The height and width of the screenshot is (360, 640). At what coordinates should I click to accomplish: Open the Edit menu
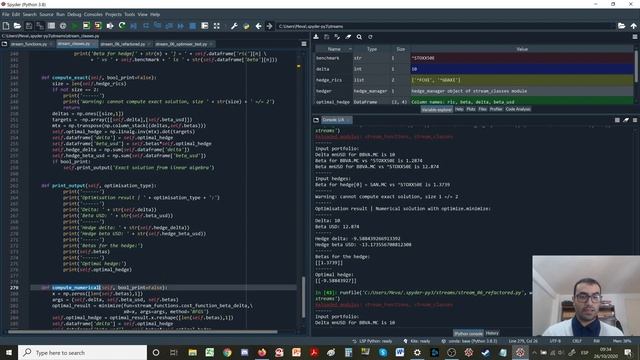click(x=16, y=14)
